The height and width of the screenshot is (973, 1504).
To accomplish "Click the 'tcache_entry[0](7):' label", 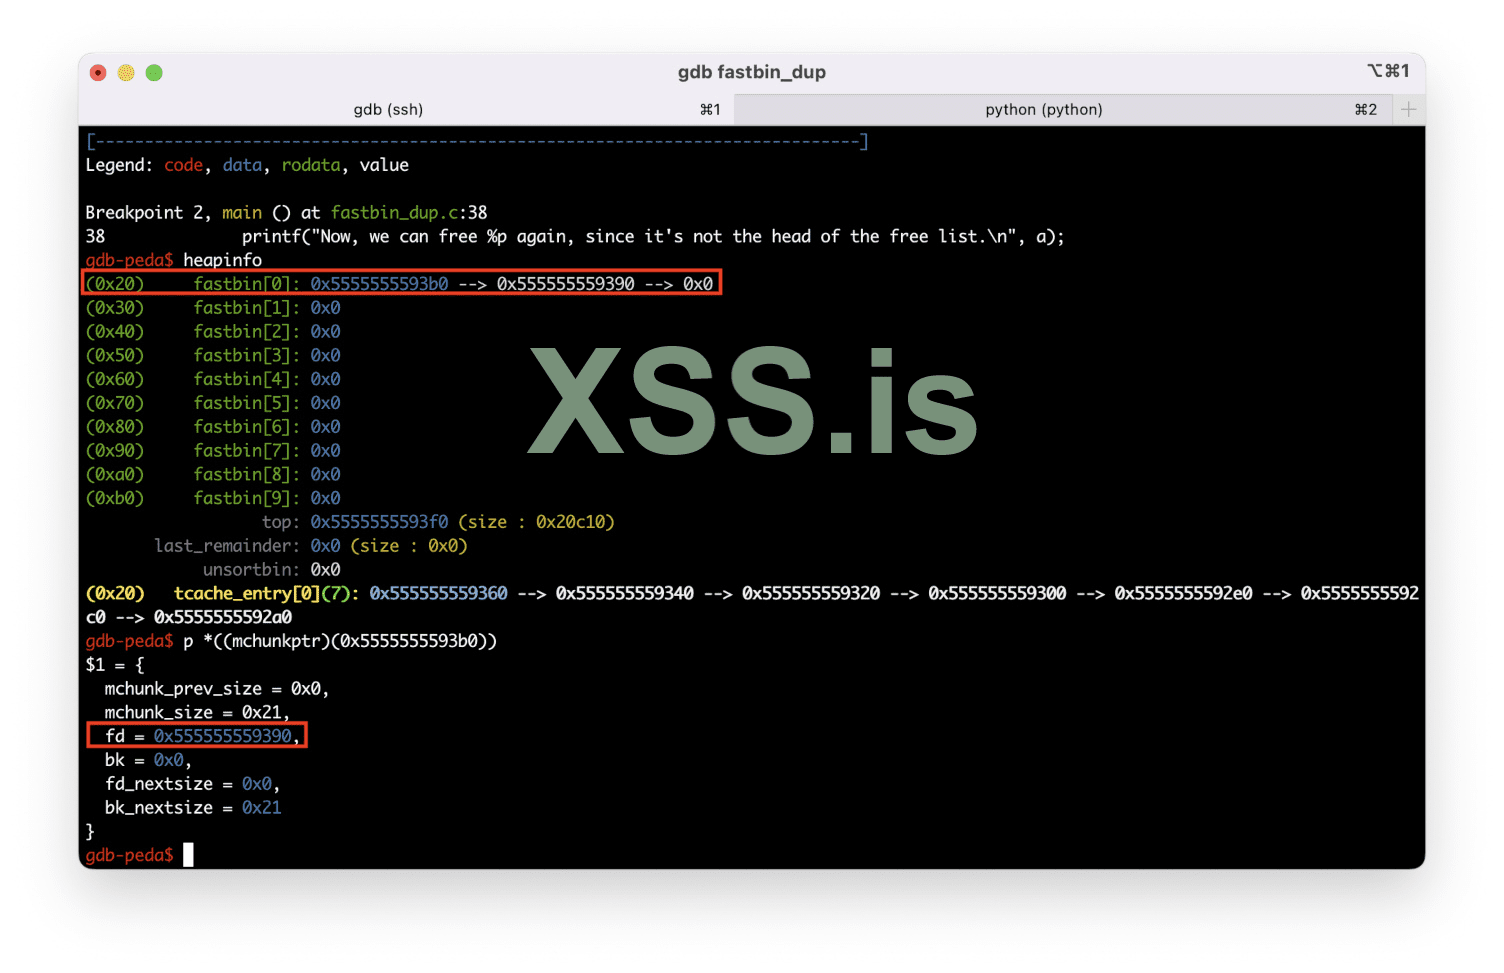I will point(267,594).
